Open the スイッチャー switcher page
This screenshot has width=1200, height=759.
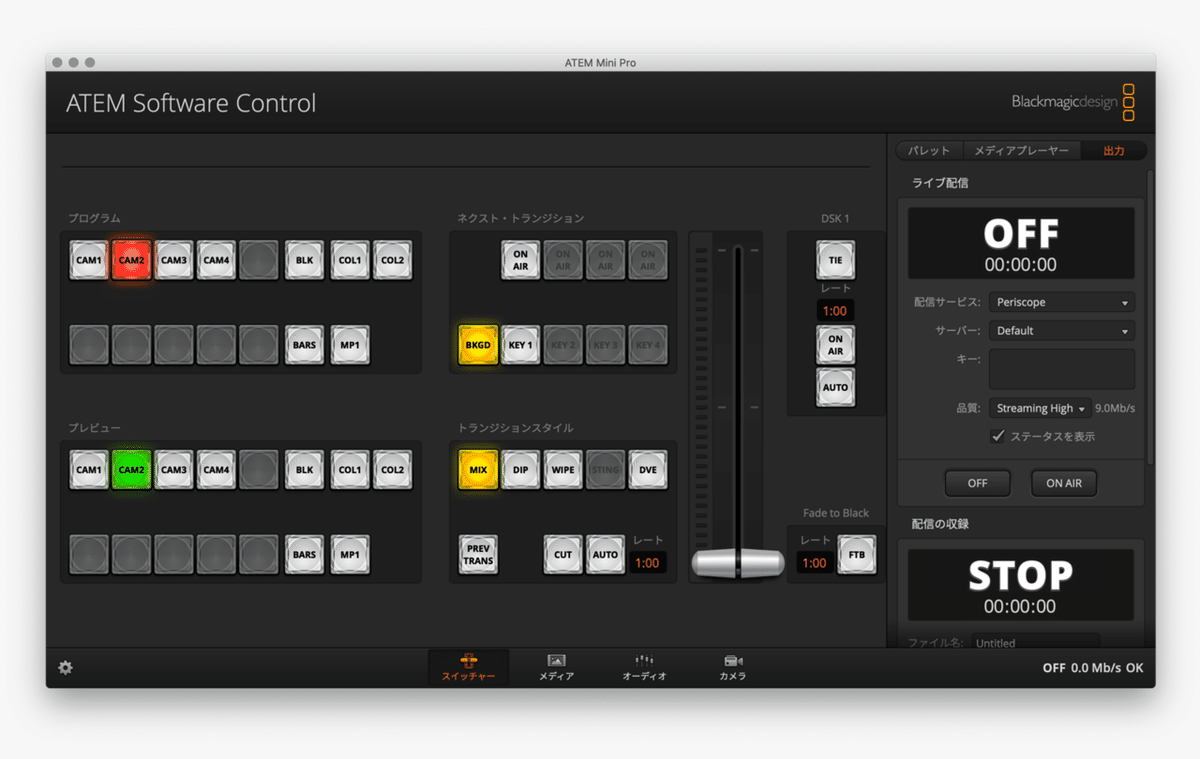point(468,667)
